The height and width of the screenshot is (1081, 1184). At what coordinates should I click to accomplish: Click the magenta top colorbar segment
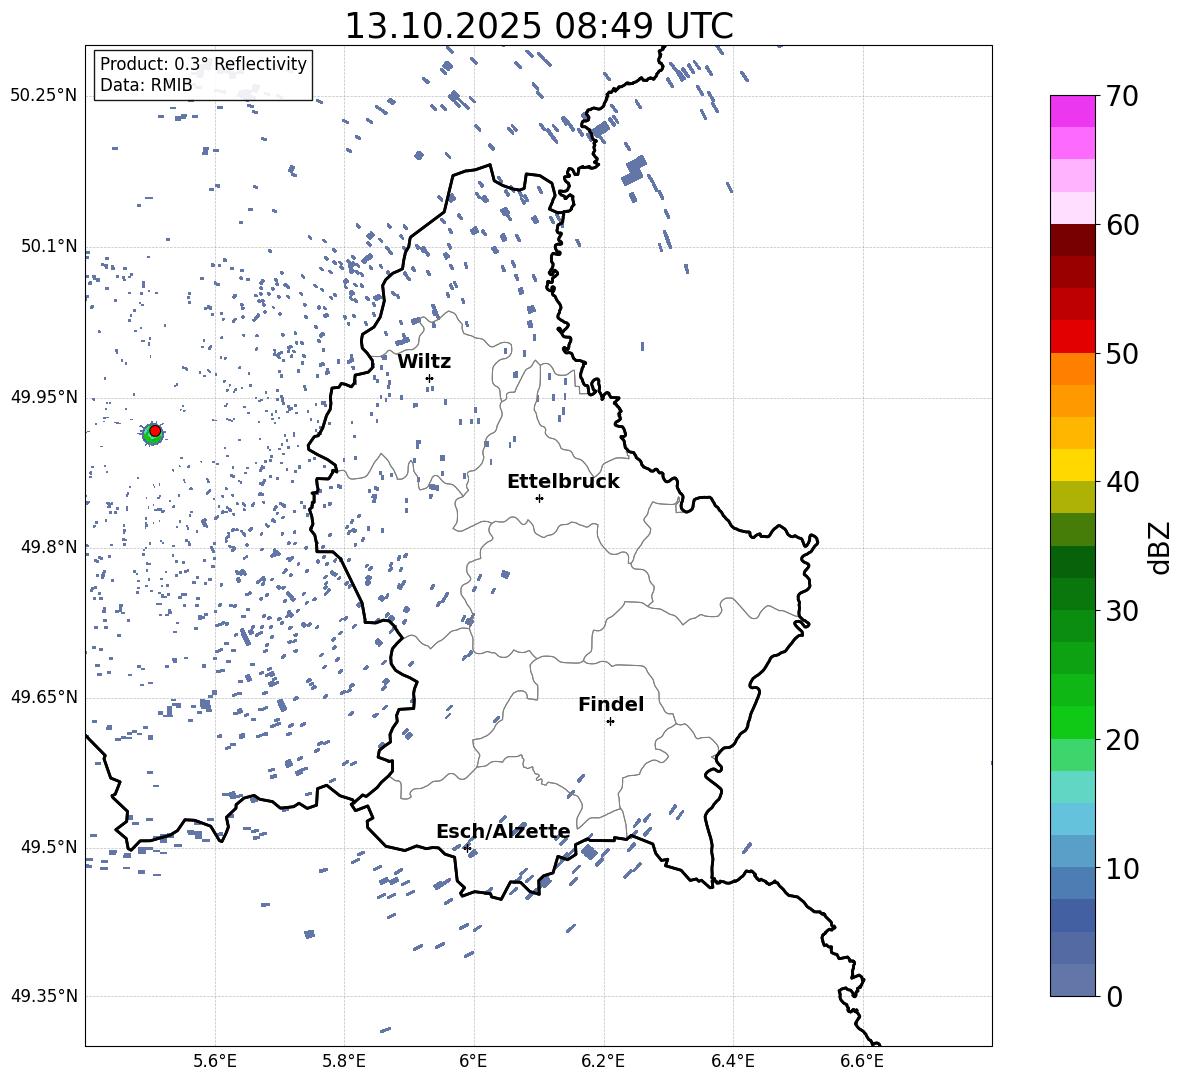pyautogui.click(x=1072, y=111)
